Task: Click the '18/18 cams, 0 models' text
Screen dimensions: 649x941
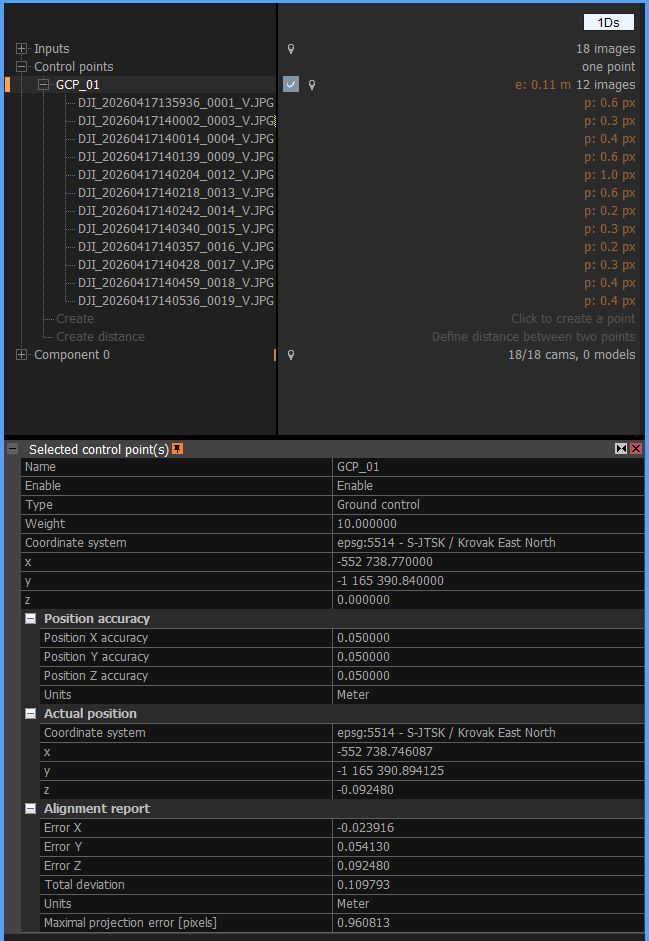Action: 572,355
